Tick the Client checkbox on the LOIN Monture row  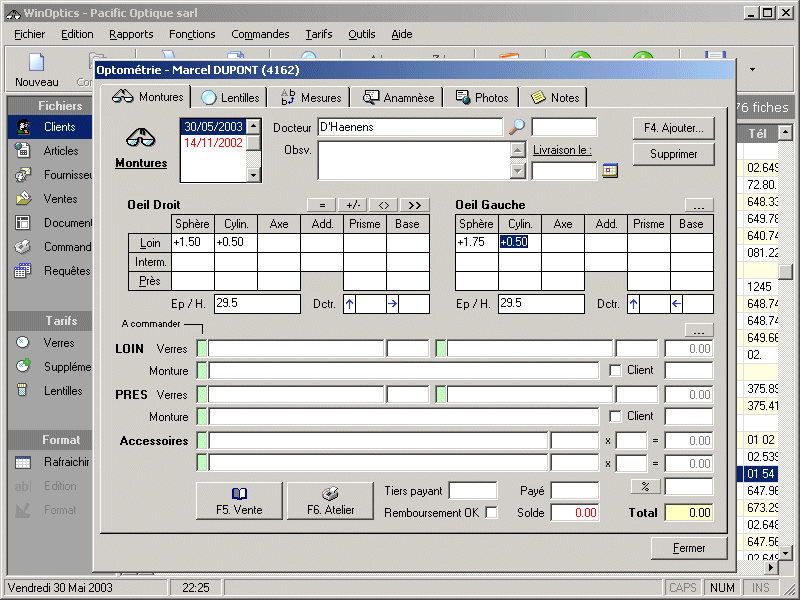click(616, 370)
